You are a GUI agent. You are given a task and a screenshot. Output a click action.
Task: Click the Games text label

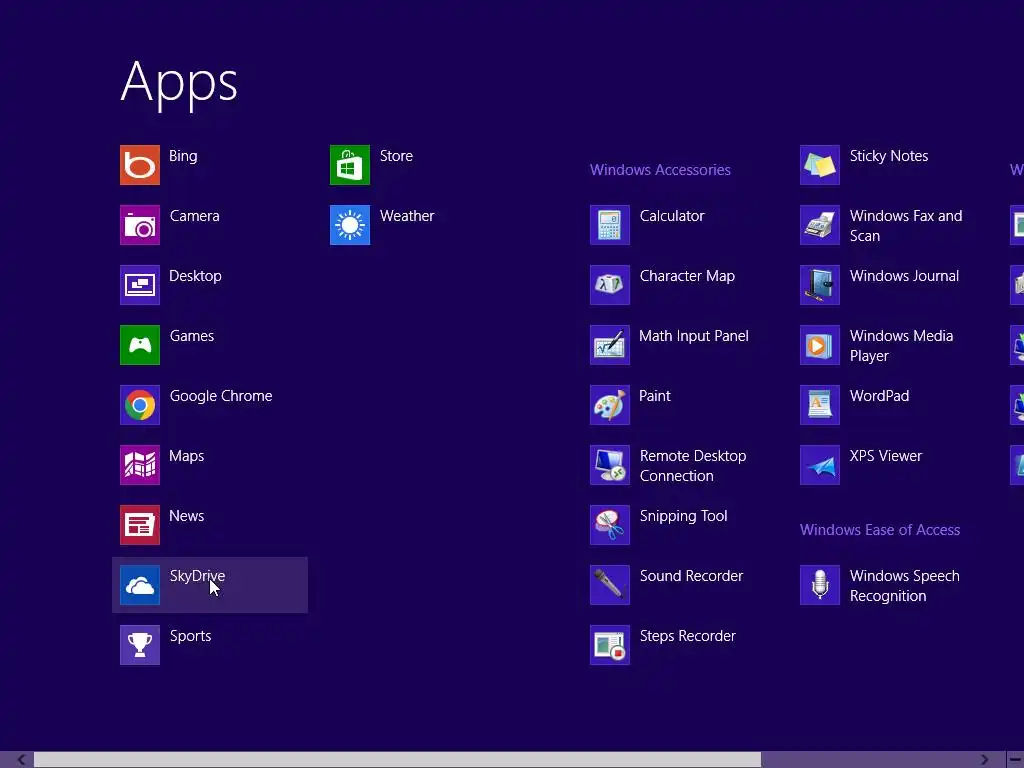coord(192,336)
